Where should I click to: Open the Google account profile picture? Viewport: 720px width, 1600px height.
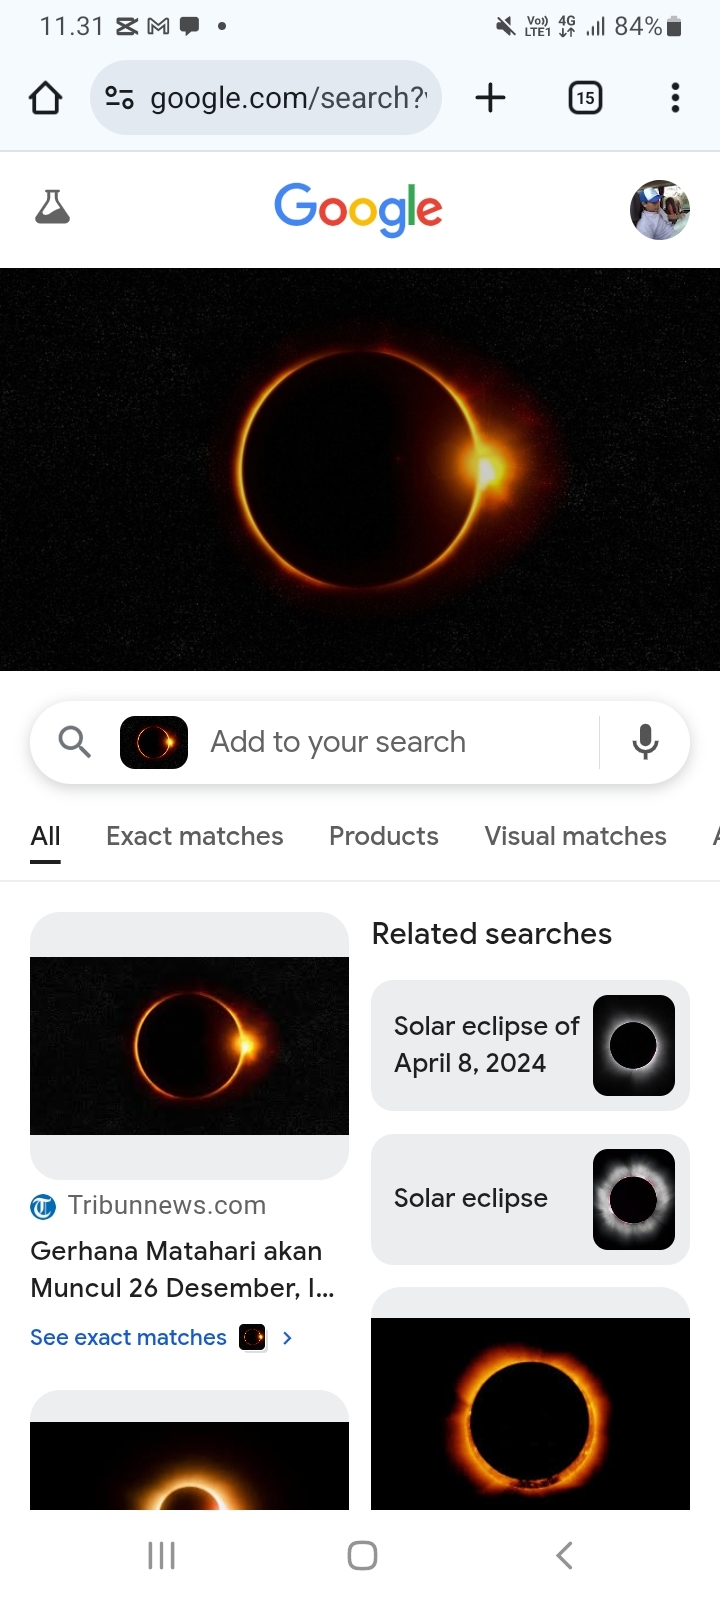coord(660,209)
